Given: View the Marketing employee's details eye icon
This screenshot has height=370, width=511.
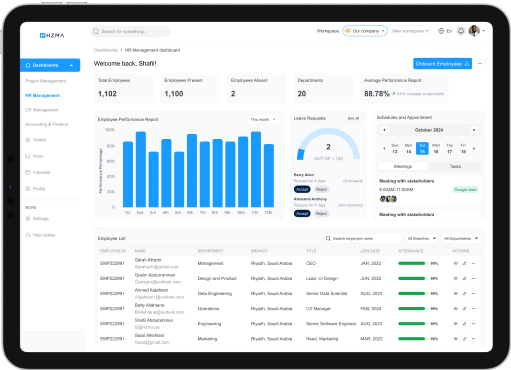Looking at the screenshot, I should (456, 339).
